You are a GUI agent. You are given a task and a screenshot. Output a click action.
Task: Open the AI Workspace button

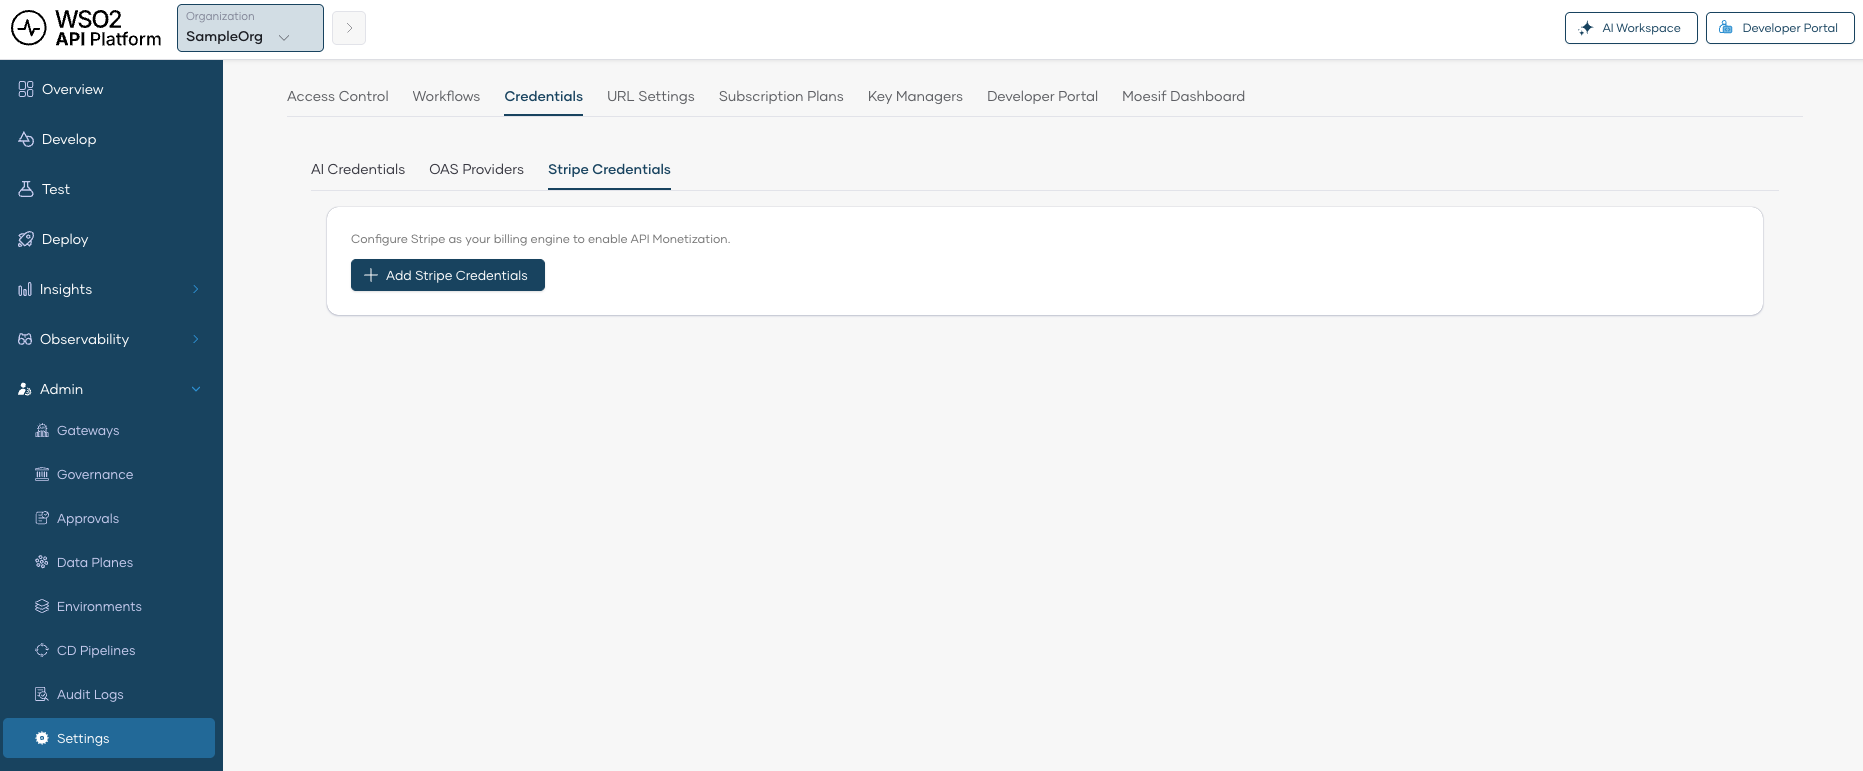pos(1630,28)
